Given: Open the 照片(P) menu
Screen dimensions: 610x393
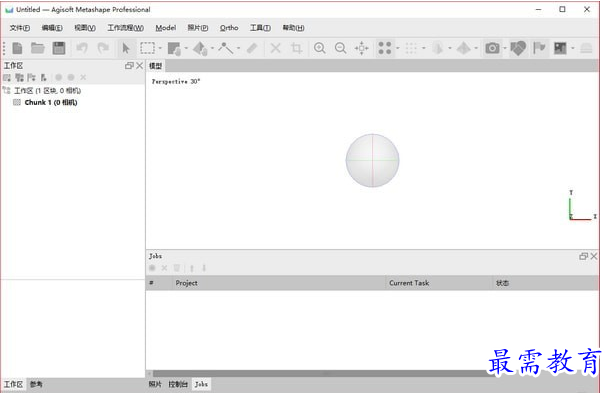Looking at the screenshot, I should (x=198, y=28).
